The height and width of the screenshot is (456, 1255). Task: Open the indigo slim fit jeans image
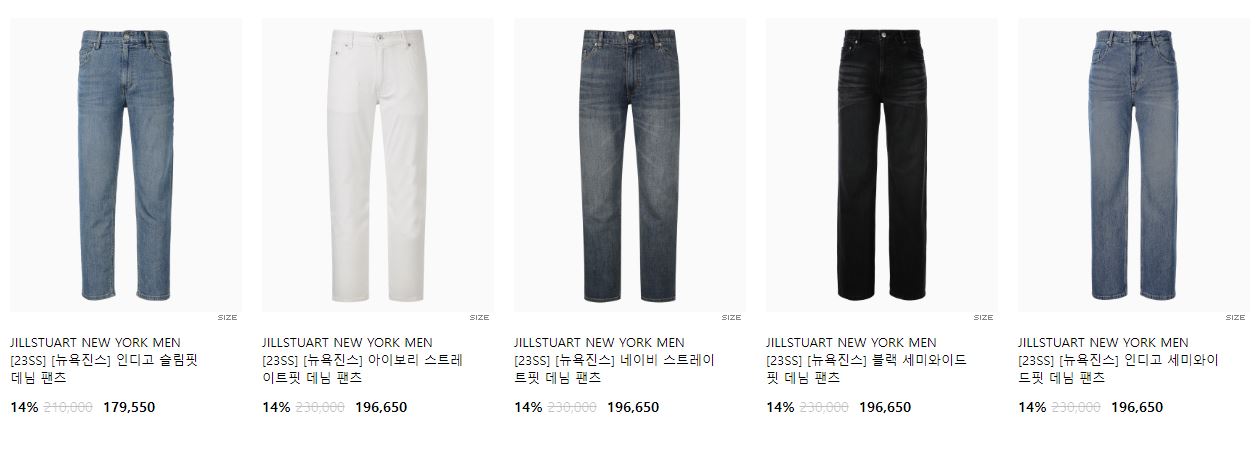tap(126, 165)
